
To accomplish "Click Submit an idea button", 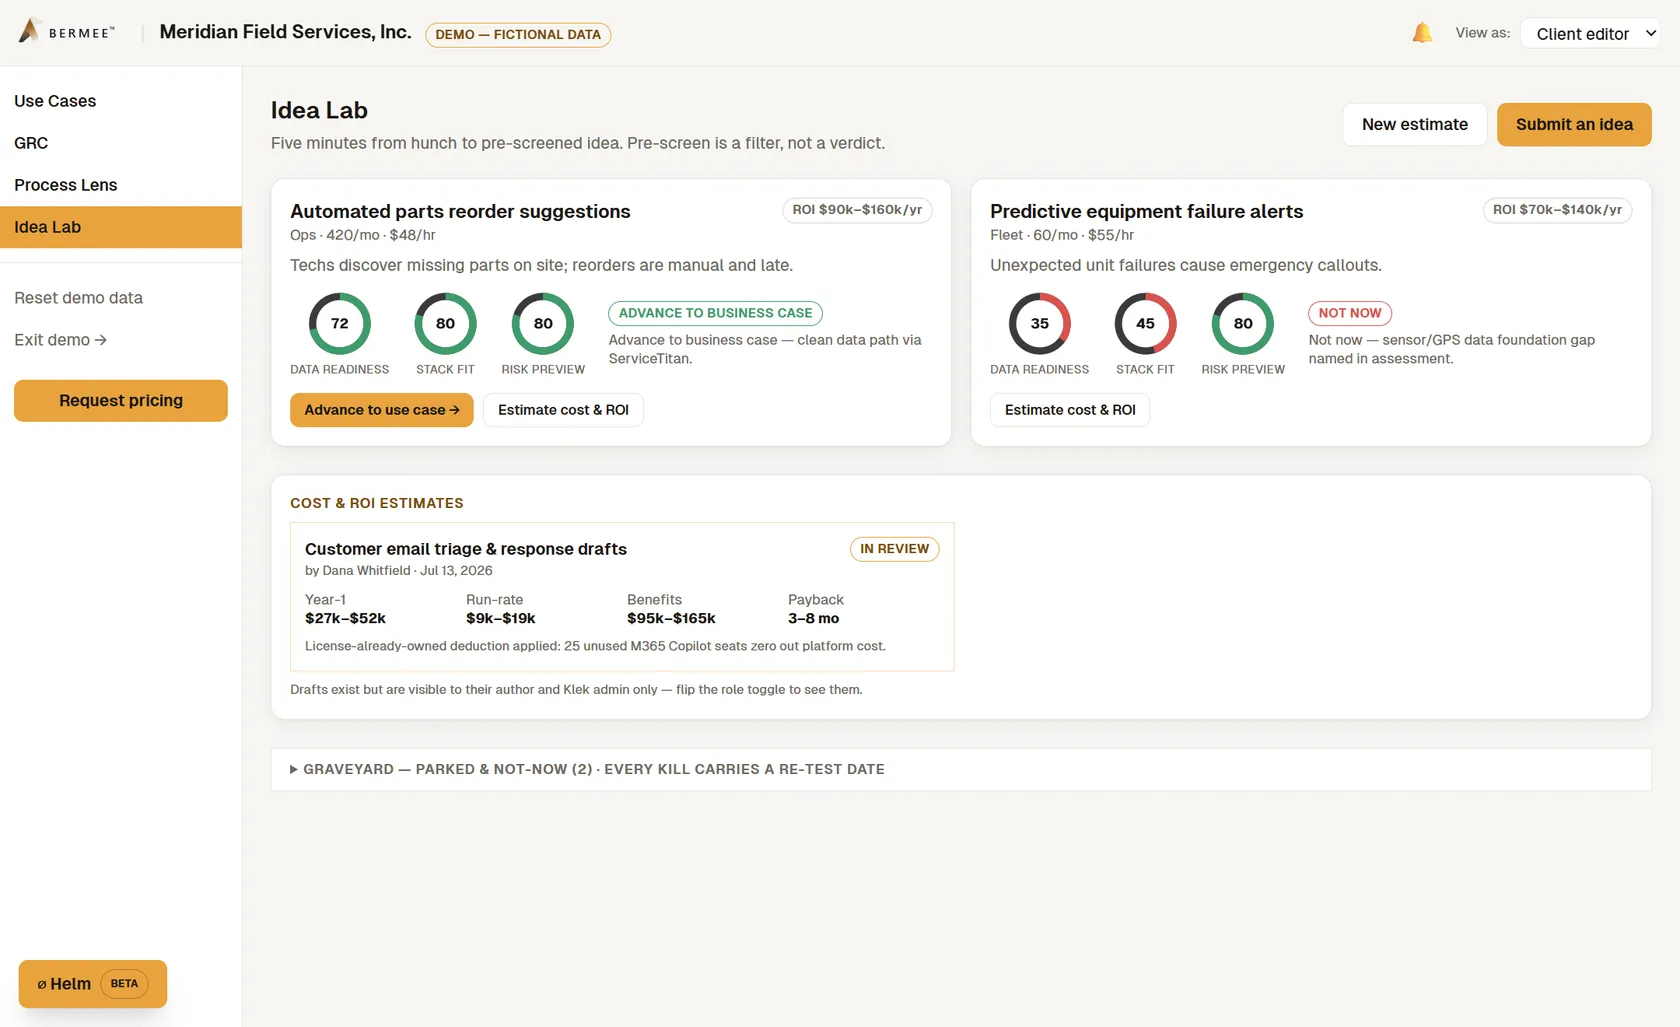I will click(x=1574, y=124).
